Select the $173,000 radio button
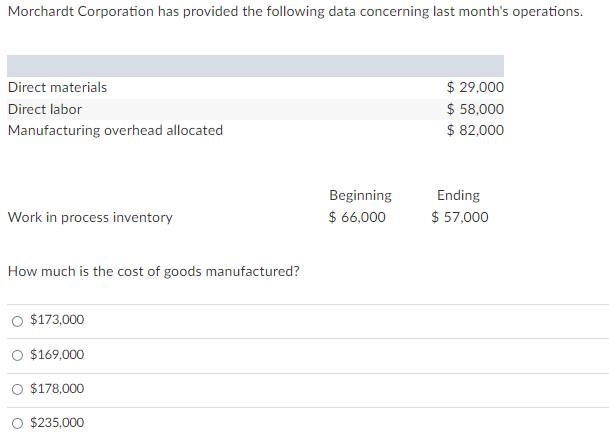Screen dimensions: 609x442 coord(17,321)
